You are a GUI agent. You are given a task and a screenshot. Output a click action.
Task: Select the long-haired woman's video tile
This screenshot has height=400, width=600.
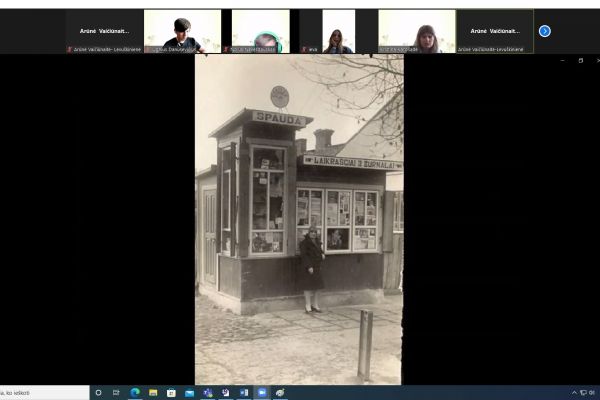click(417, 31)
